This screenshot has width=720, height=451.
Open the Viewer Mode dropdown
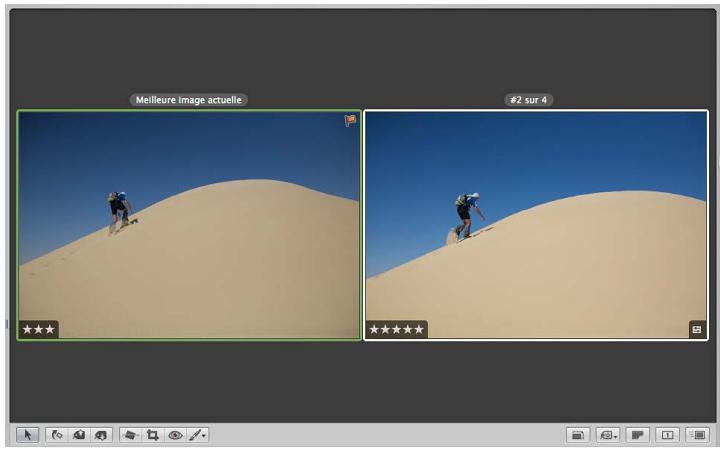[608, 434]
